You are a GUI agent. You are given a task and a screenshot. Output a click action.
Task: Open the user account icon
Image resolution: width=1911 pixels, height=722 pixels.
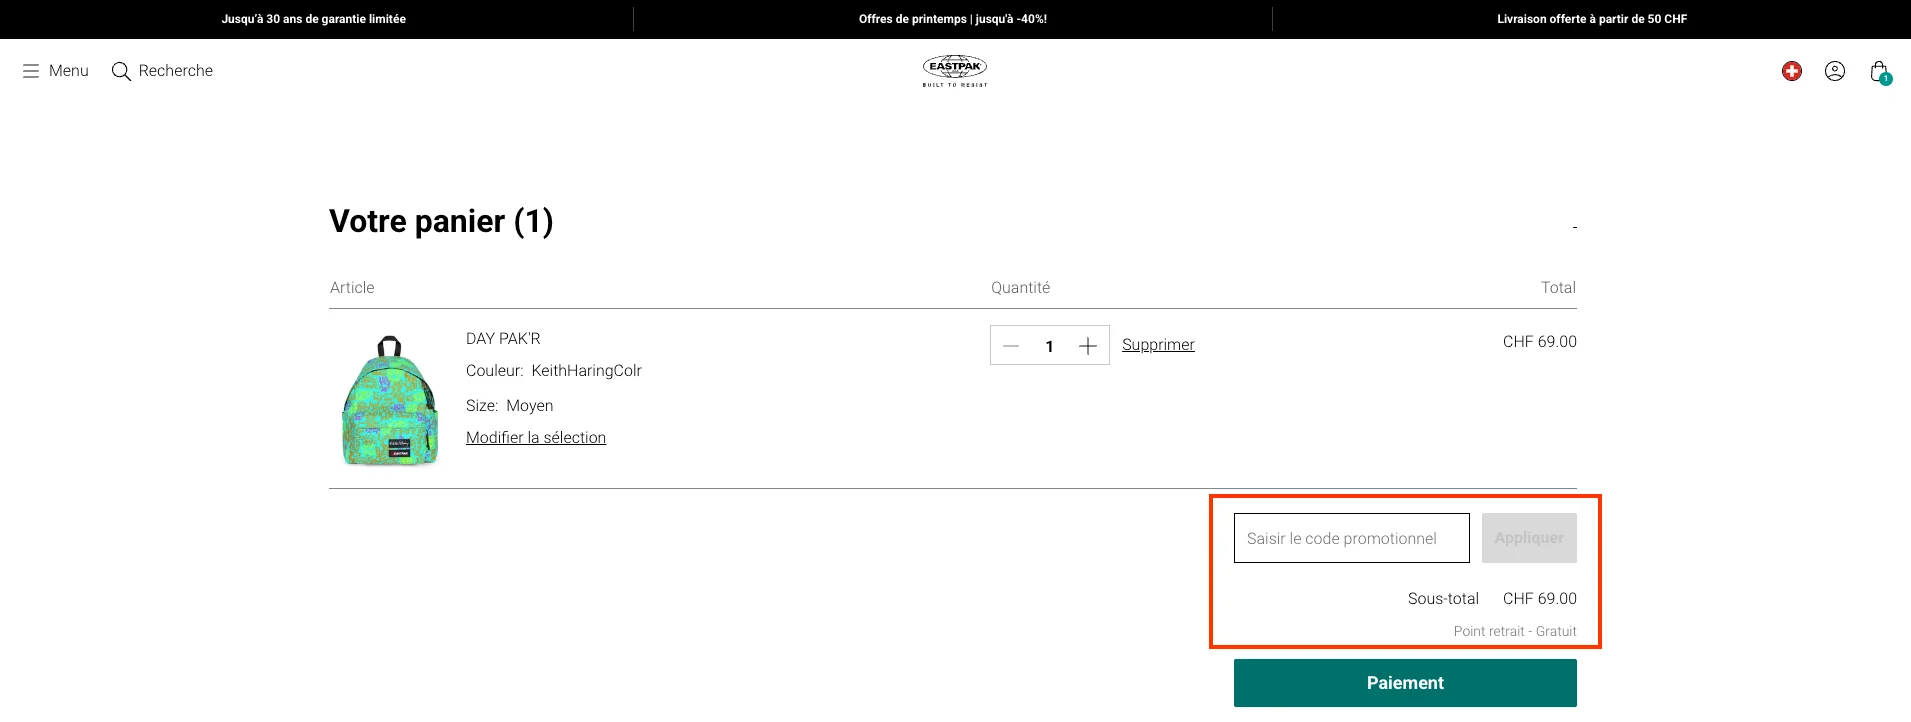pyautogui.click(x=1835, y=71)
